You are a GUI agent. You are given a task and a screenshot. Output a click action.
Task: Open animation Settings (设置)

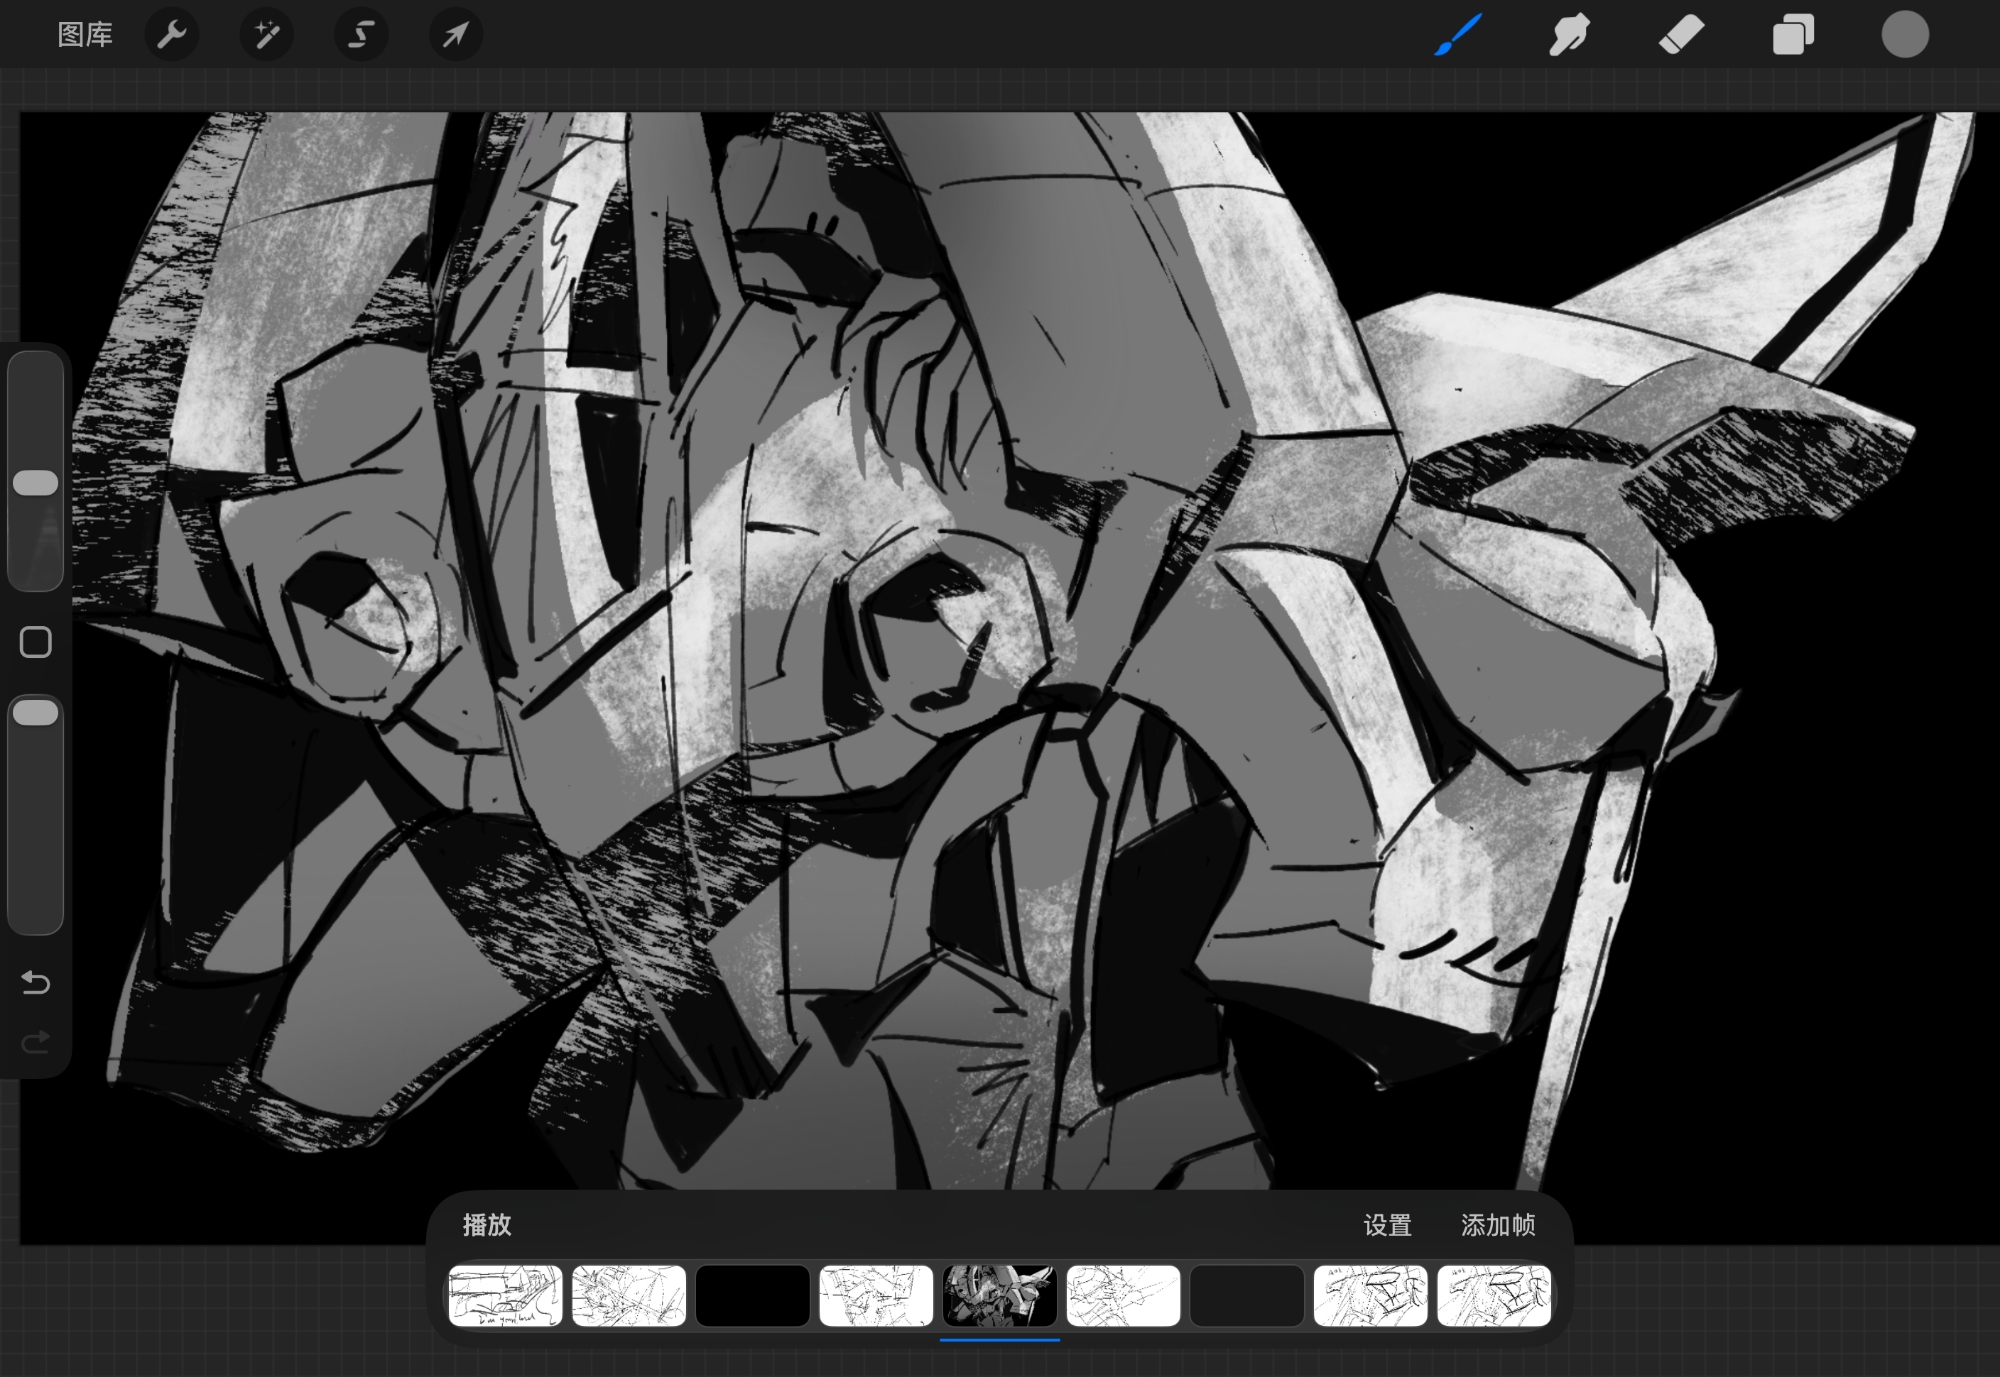(1387, 1225)
